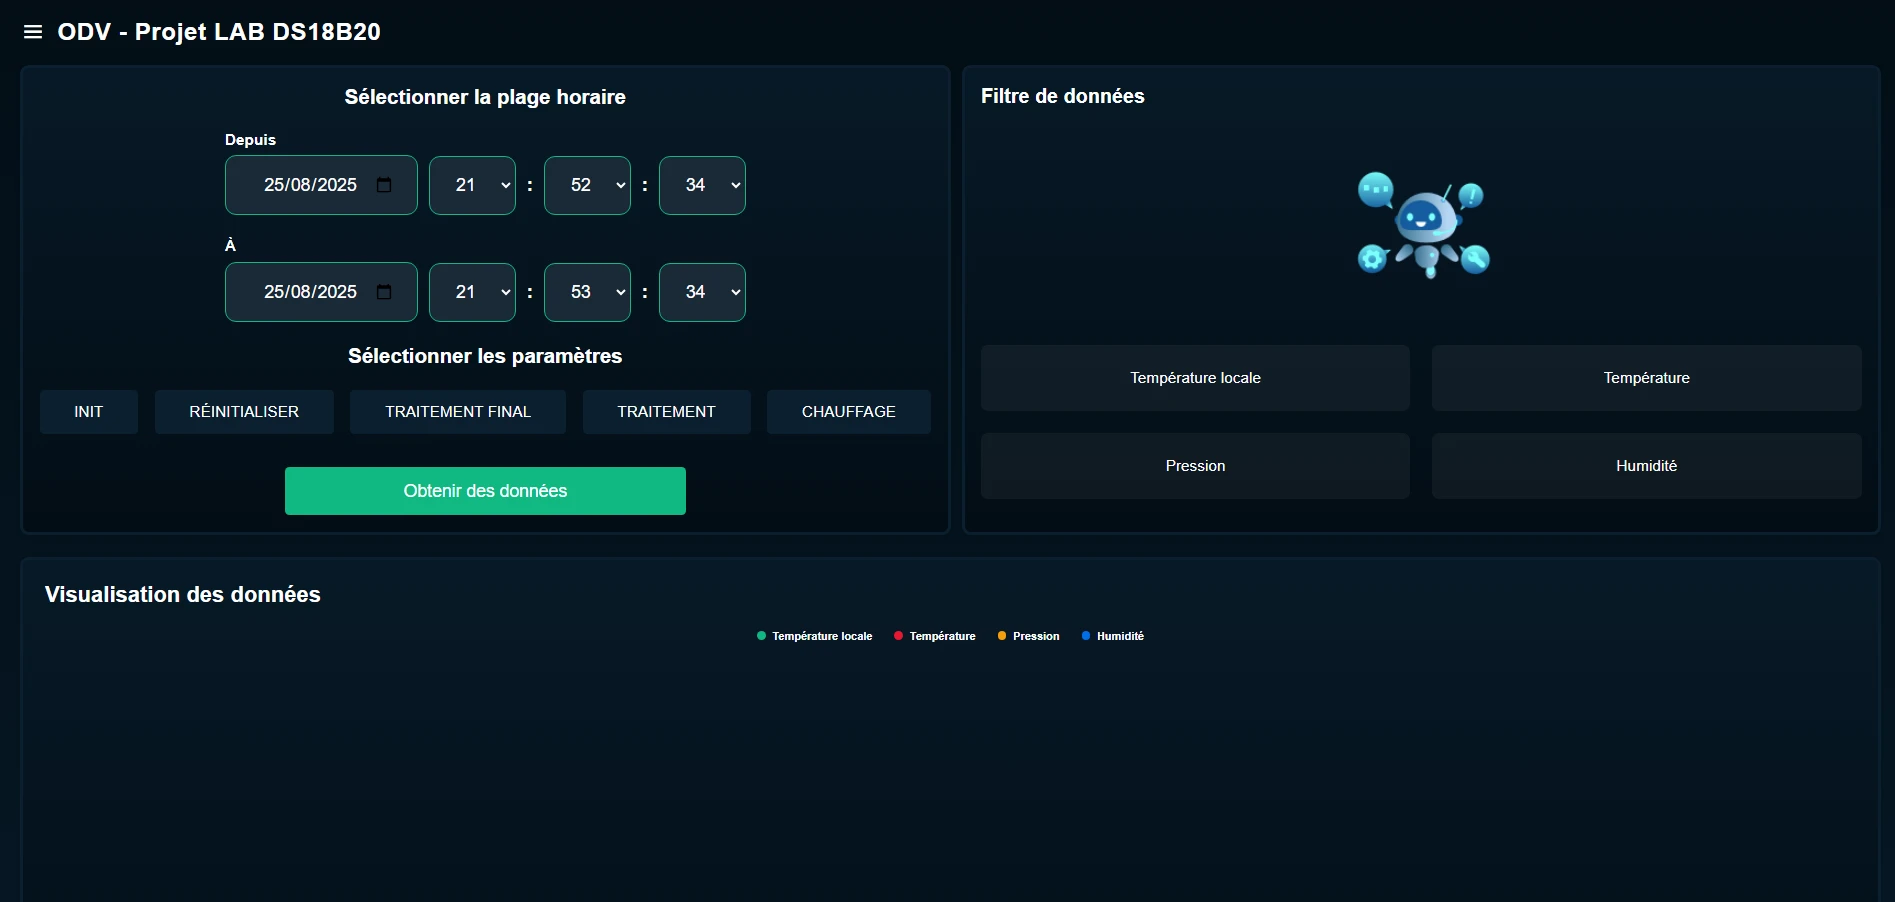Select the TRAITEMENT FINAL parameter

(x=457, y=412)
